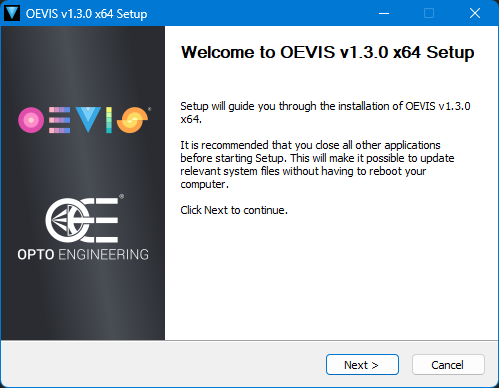Click the 'Click Next to continue' text

(234, 210)
